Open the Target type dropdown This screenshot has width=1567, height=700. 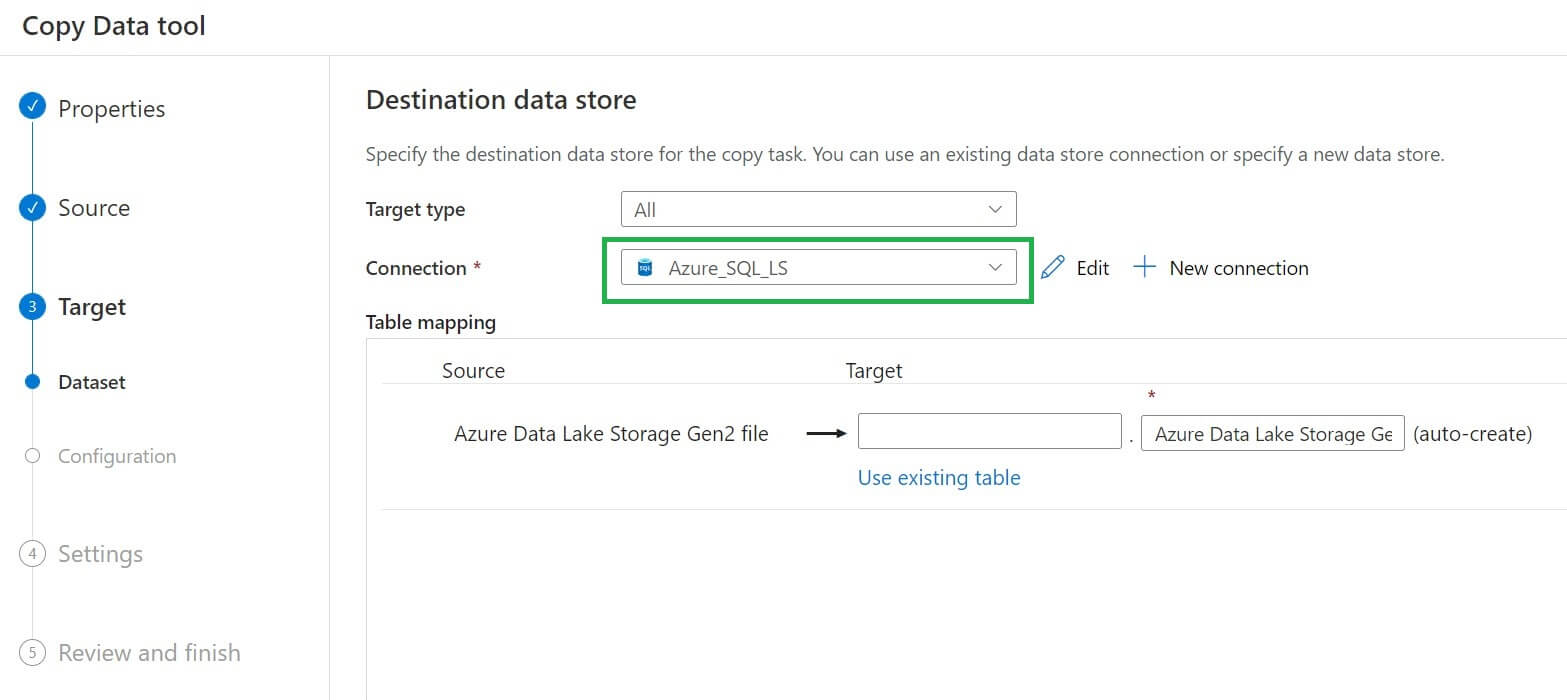tap(818, 210)
